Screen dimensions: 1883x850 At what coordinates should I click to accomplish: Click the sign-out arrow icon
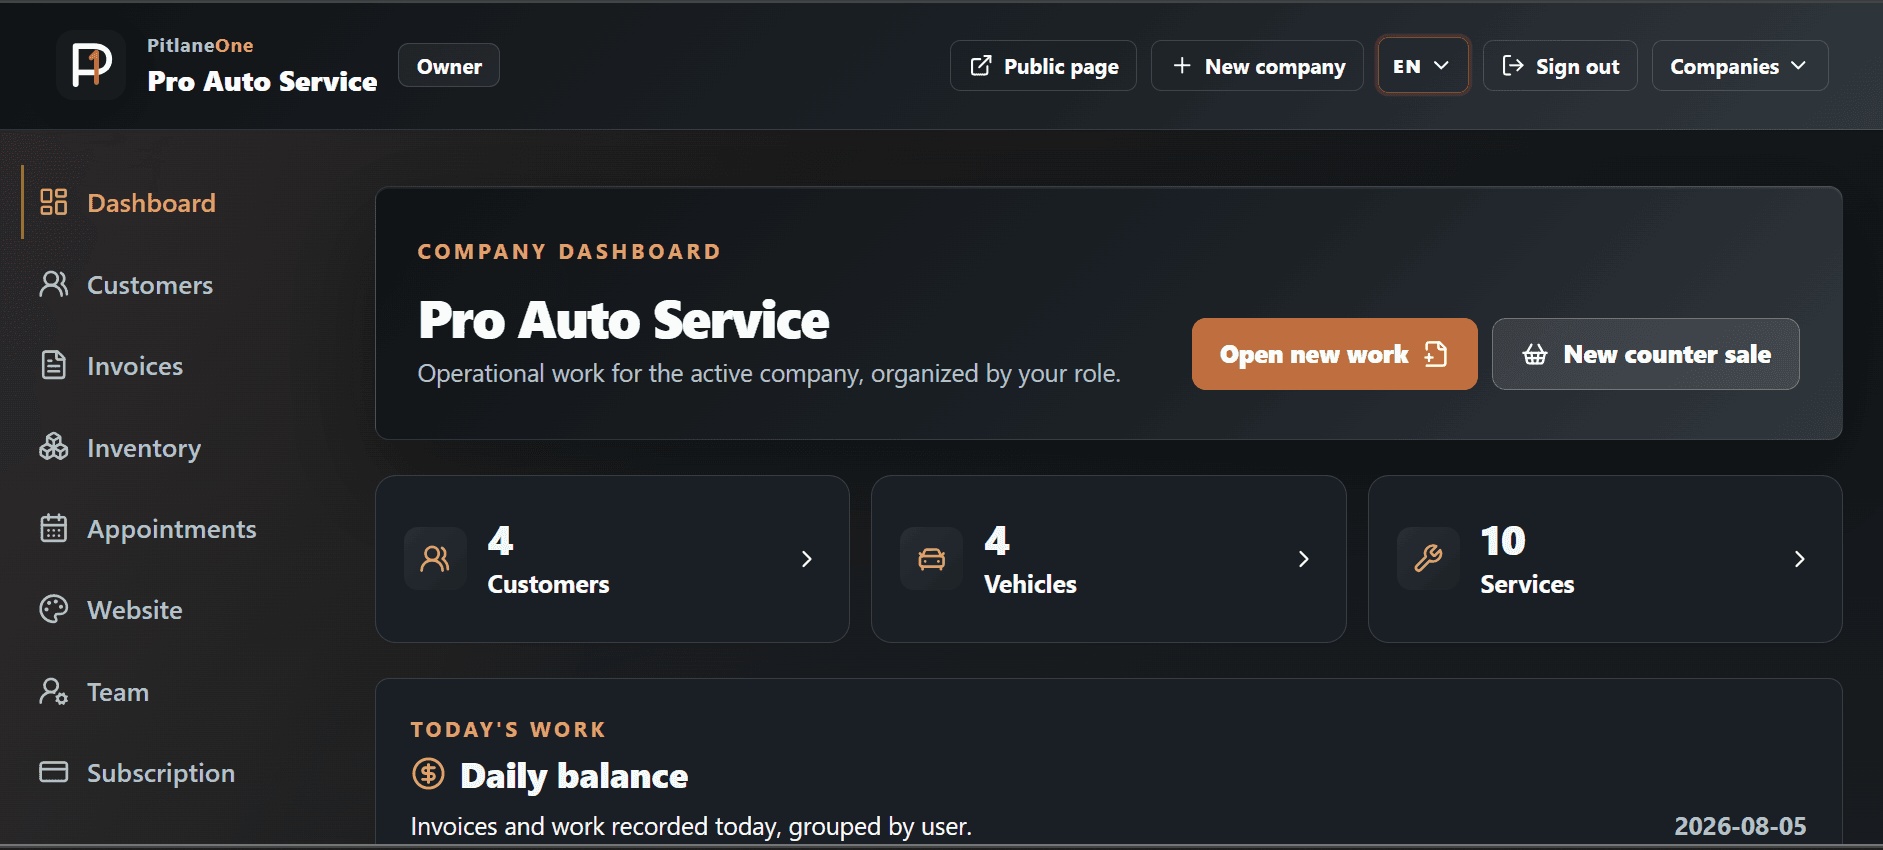tap(1513, 66)
